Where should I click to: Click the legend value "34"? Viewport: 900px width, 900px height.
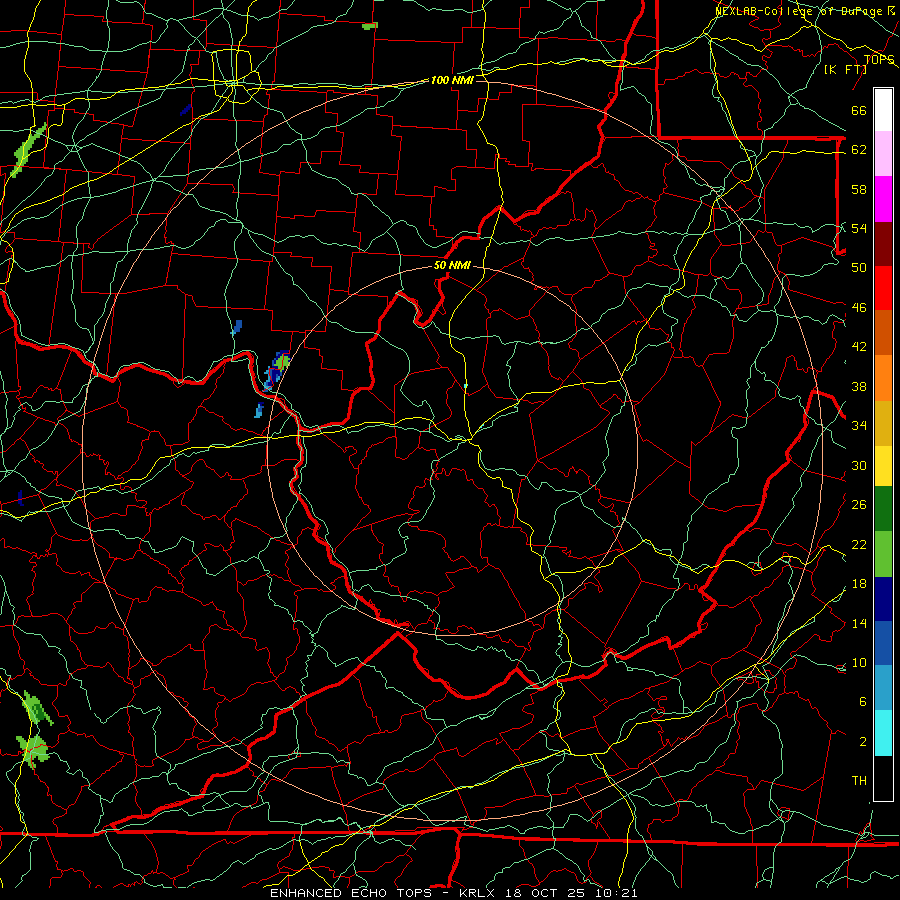(859, 425)
